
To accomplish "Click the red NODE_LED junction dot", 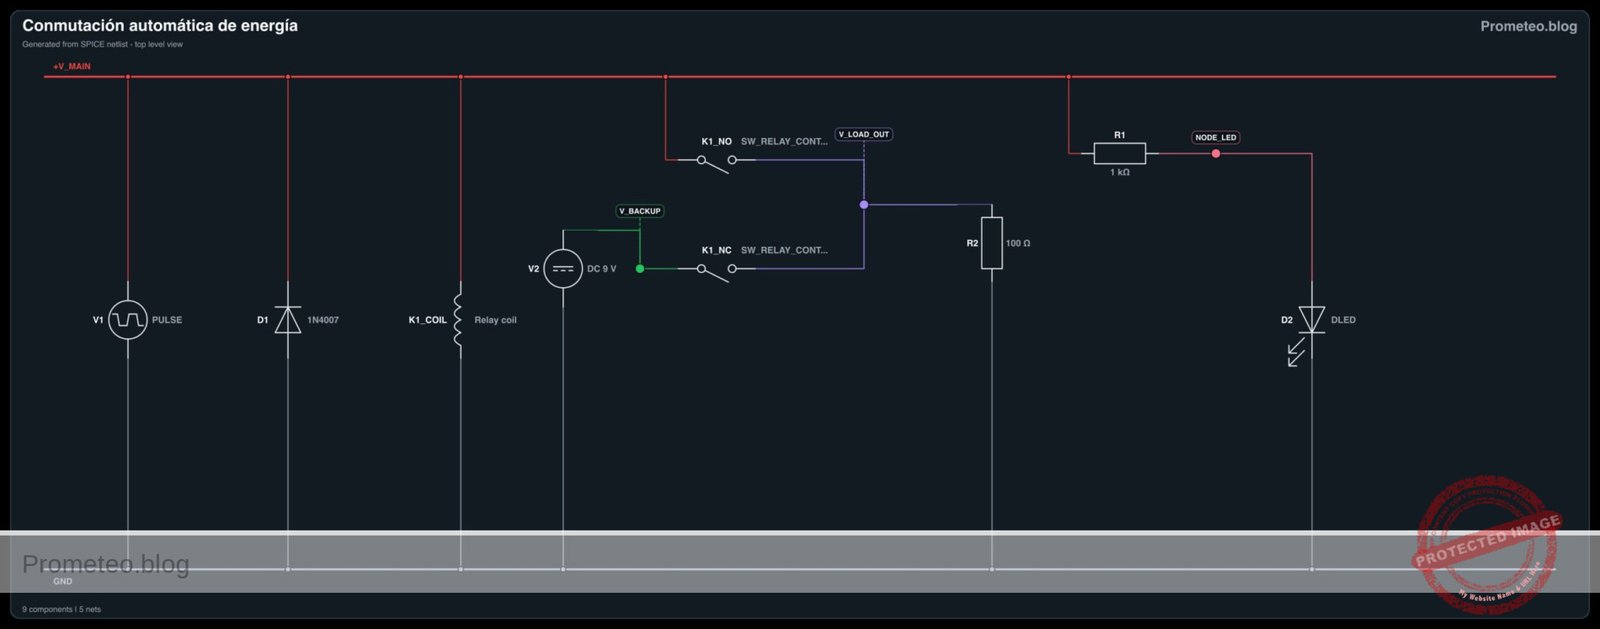I will pos(1216,154).
